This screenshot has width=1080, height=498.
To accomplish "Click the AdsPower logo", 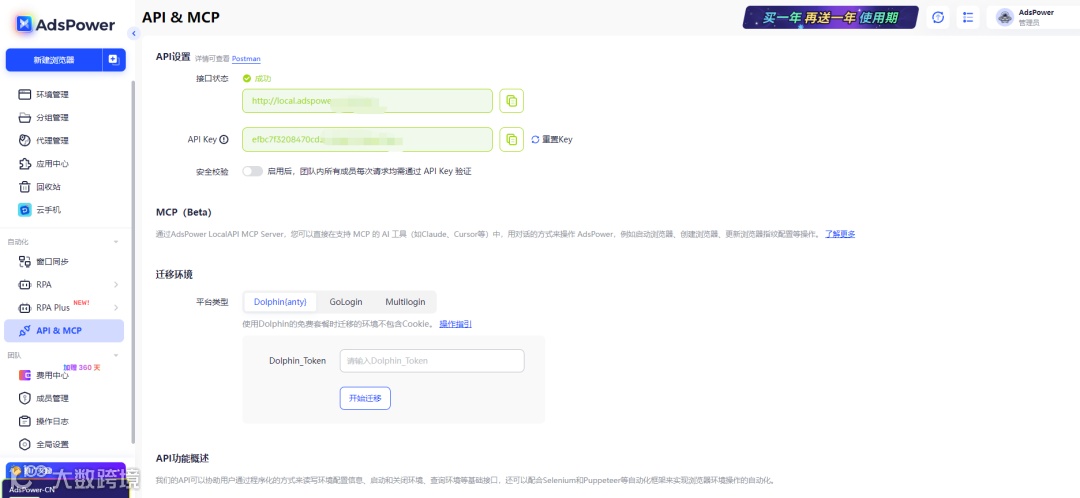I will click(x=66, y=24).
